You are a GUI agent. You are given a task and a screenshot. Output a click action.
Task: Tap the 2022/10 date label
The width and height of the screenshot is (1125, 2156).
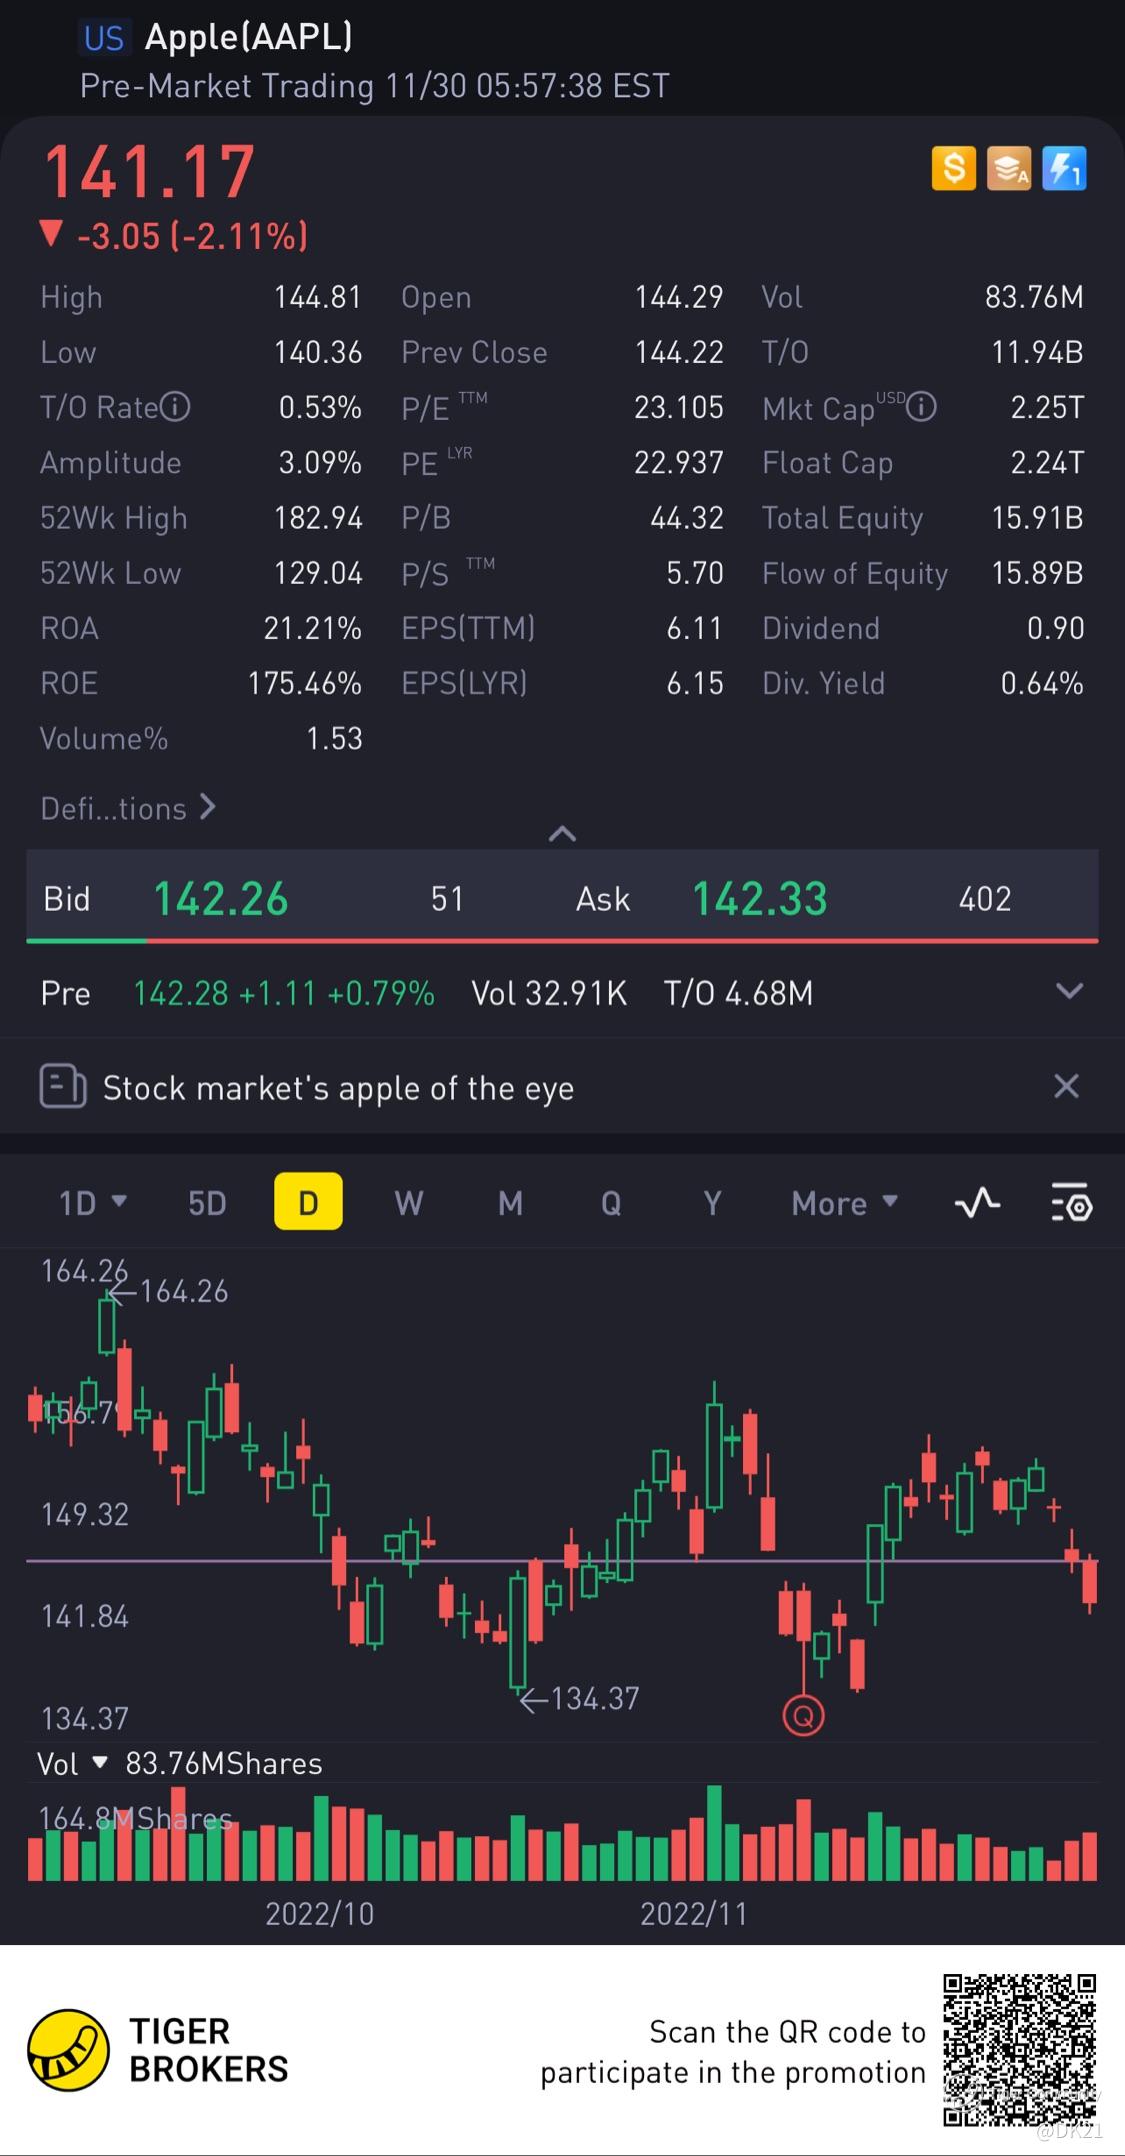click(x=319, y=1913)
